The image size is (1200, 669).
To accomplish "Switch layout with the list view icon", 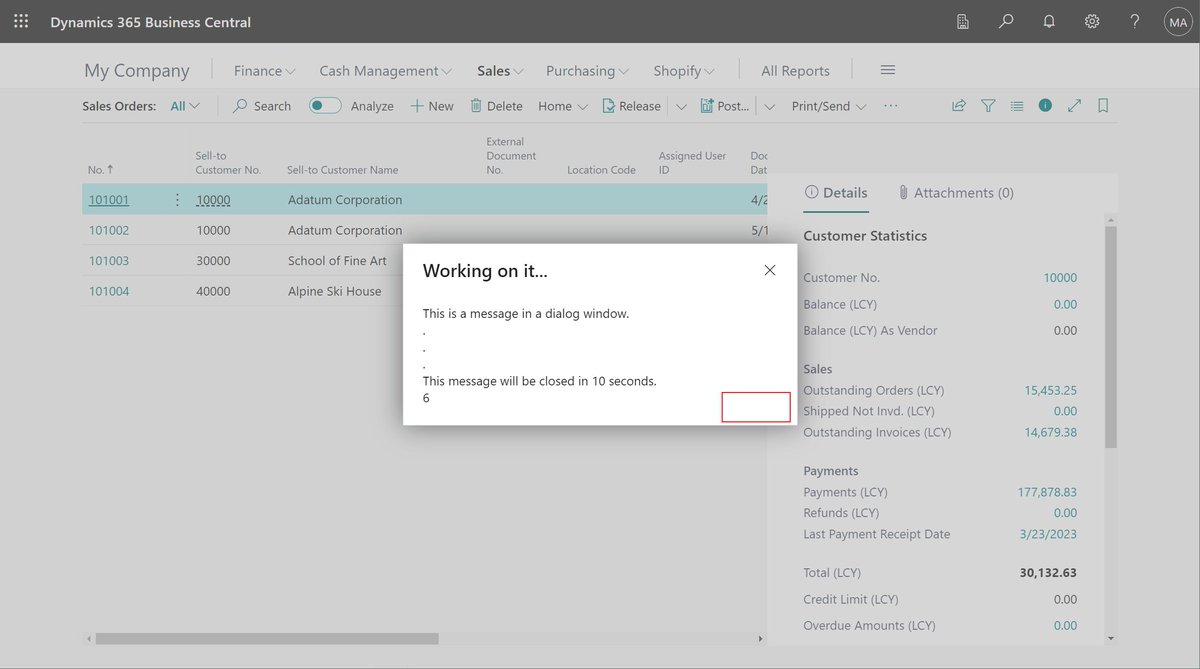I will [x=1017, y=105].
